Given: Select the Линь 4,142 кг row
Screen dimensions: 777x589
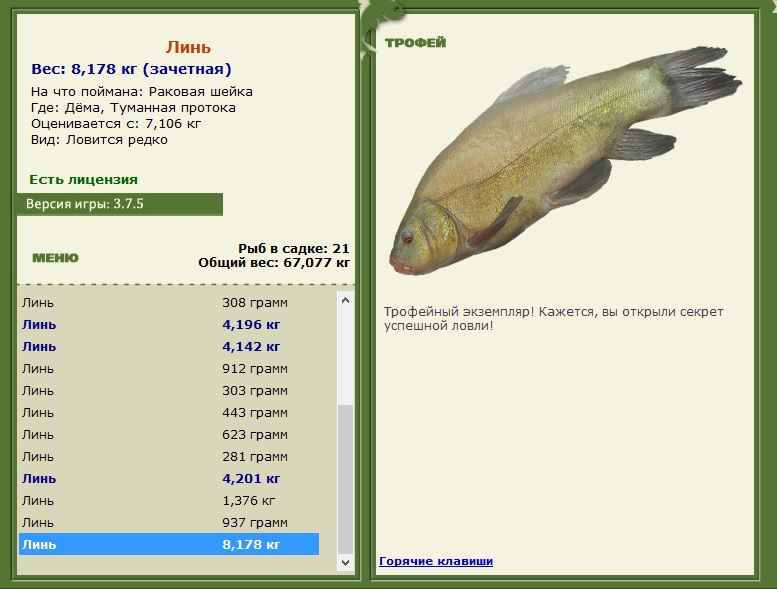Looking at the screenshot, I should (168, 347).
